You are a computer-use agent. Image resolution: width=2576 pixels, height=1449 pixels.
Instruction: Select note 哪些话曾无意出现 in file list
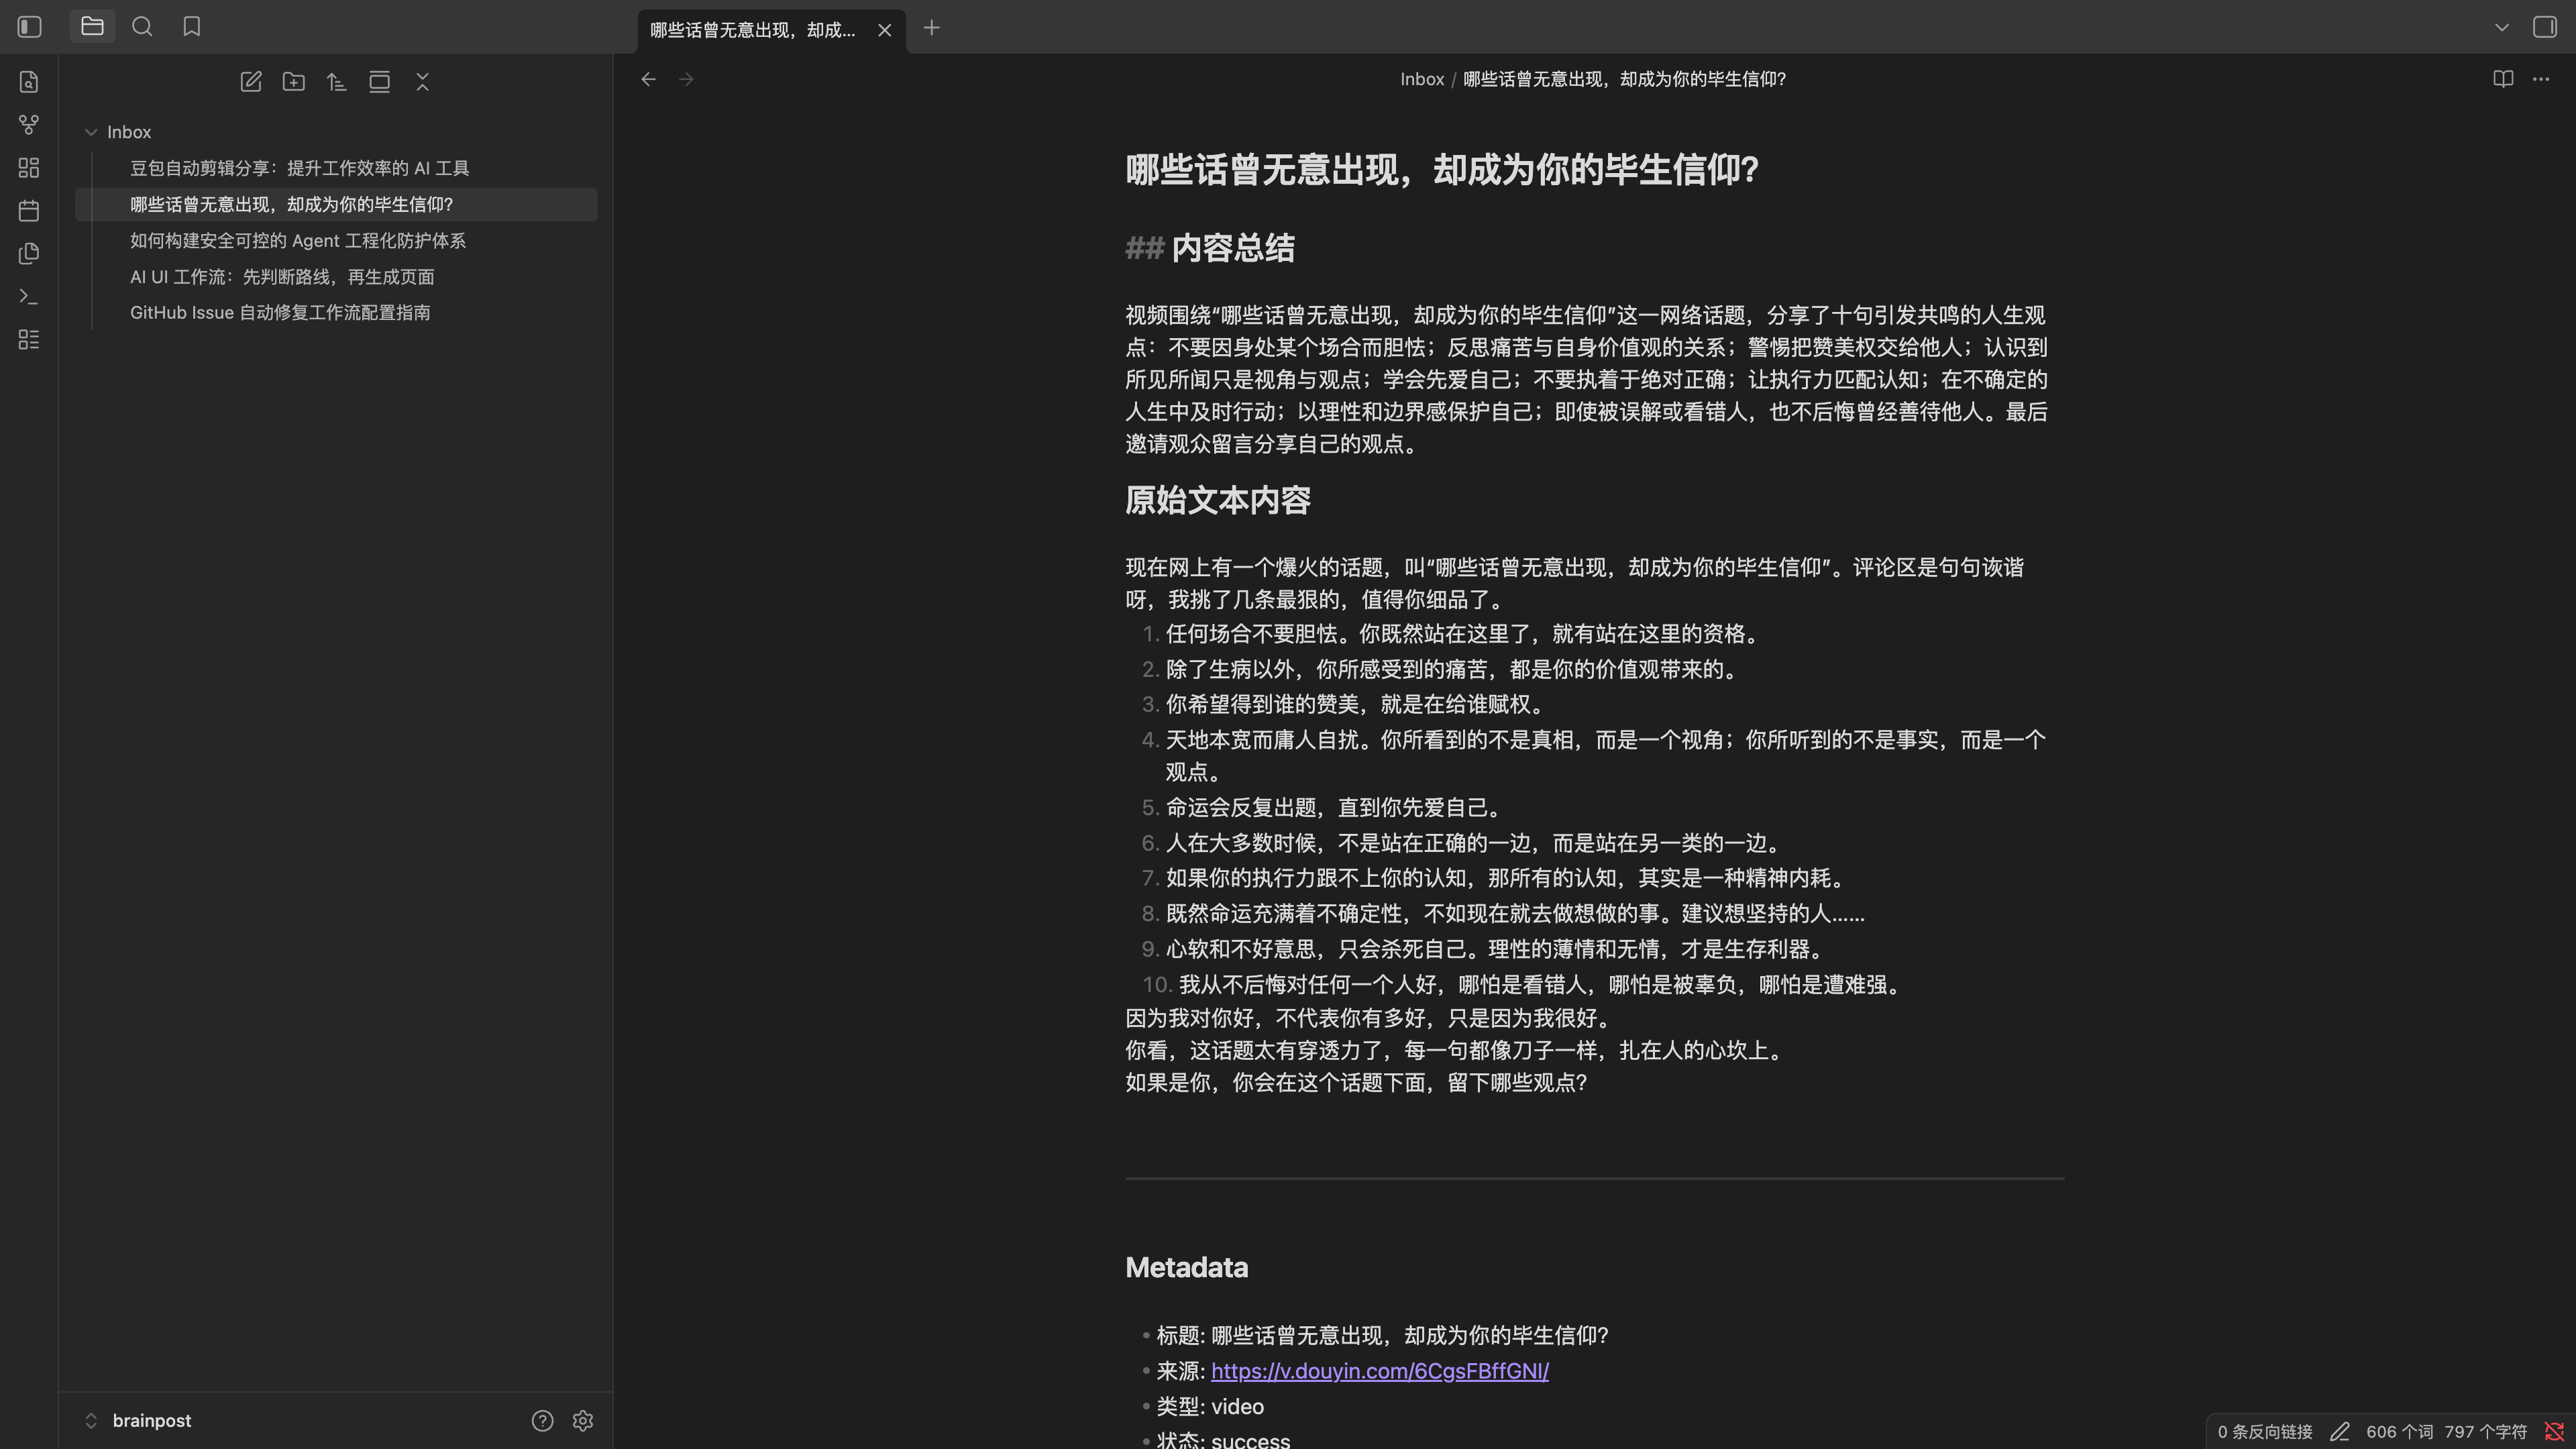[x=336, y=204]
